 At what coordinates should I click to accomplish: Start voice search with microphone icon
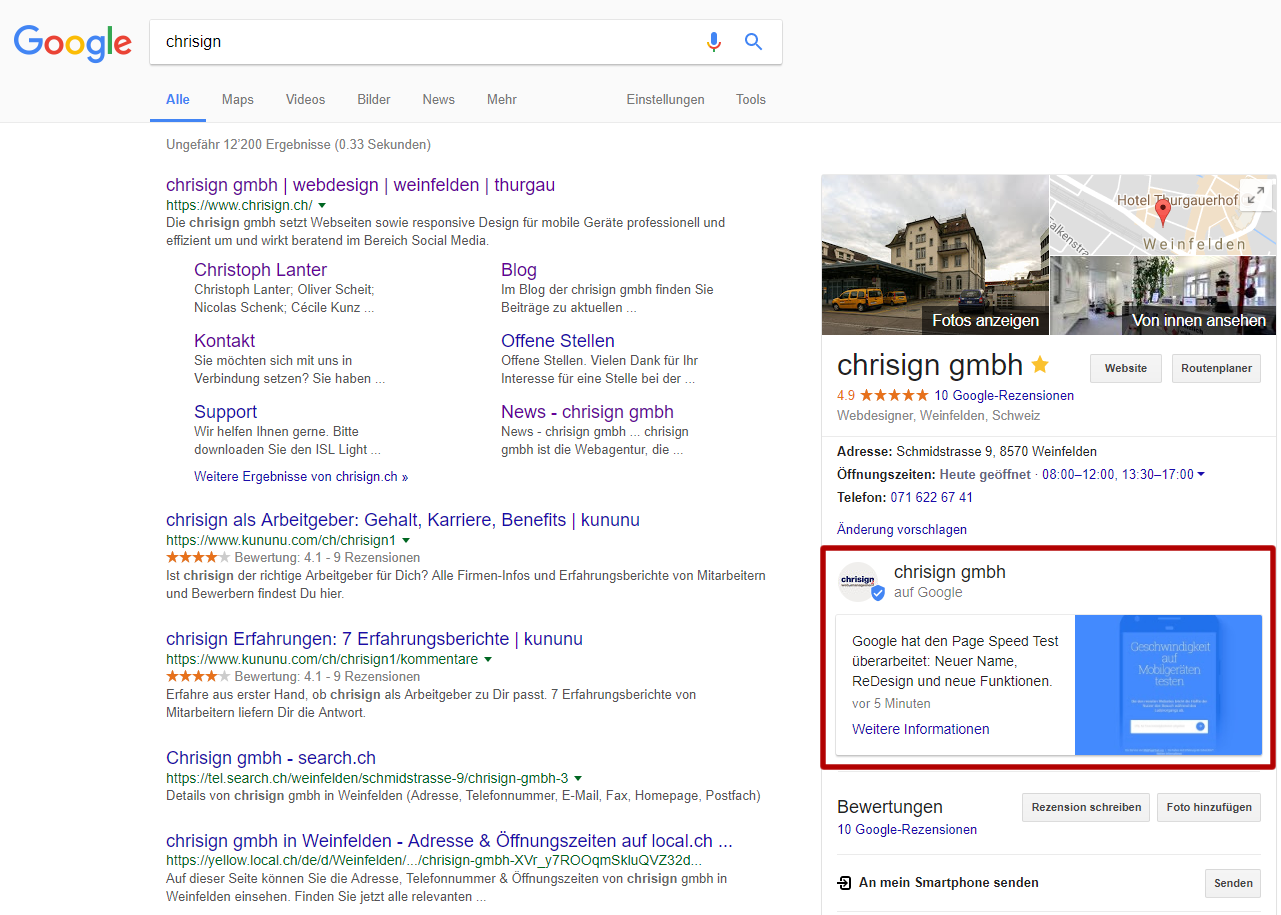(x=713, y=42)
